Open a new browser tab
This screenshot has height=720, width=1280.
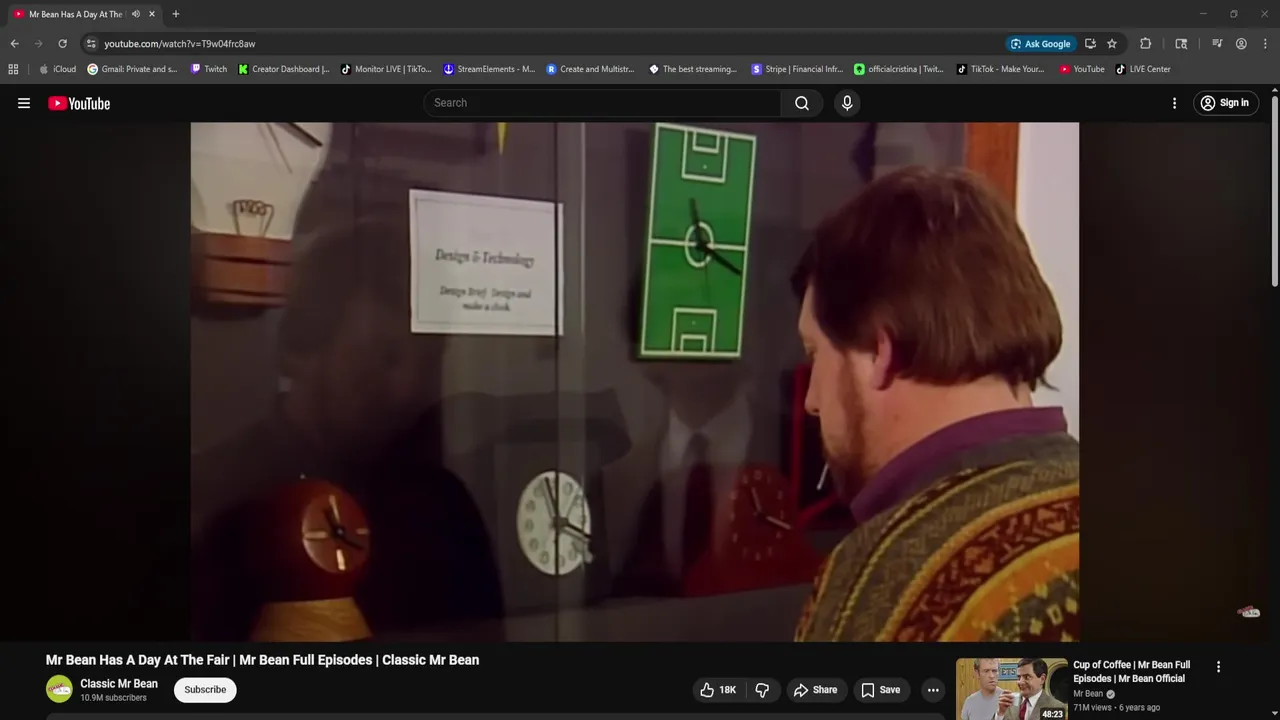[x=176, y=14]
